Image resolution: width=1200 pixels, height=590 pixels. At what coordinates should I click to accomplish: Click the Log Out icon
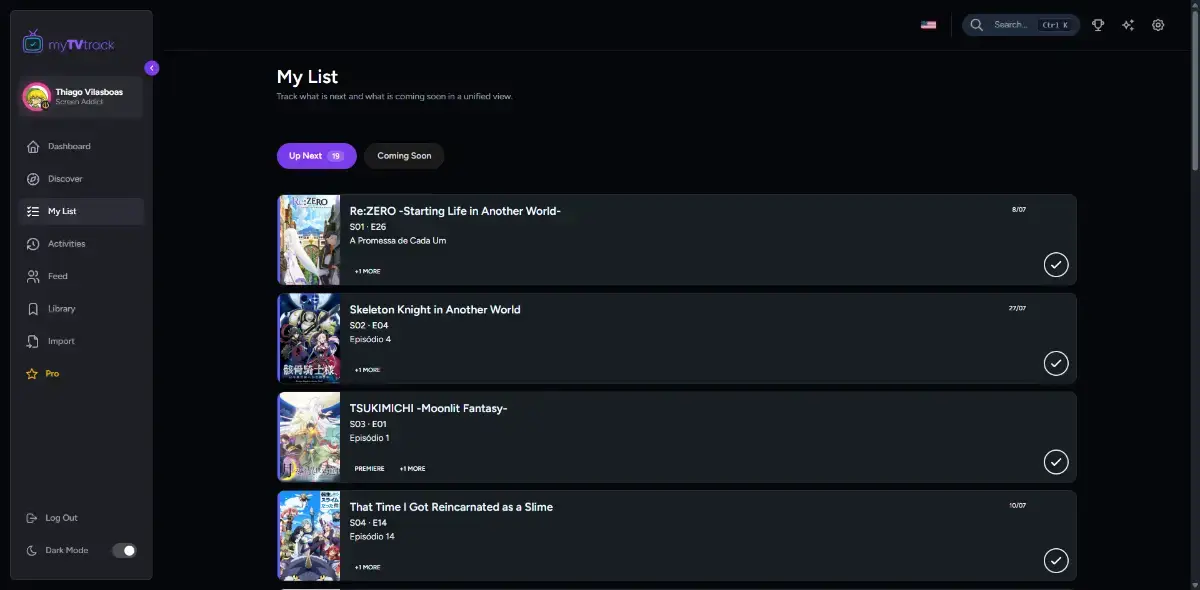32,518
